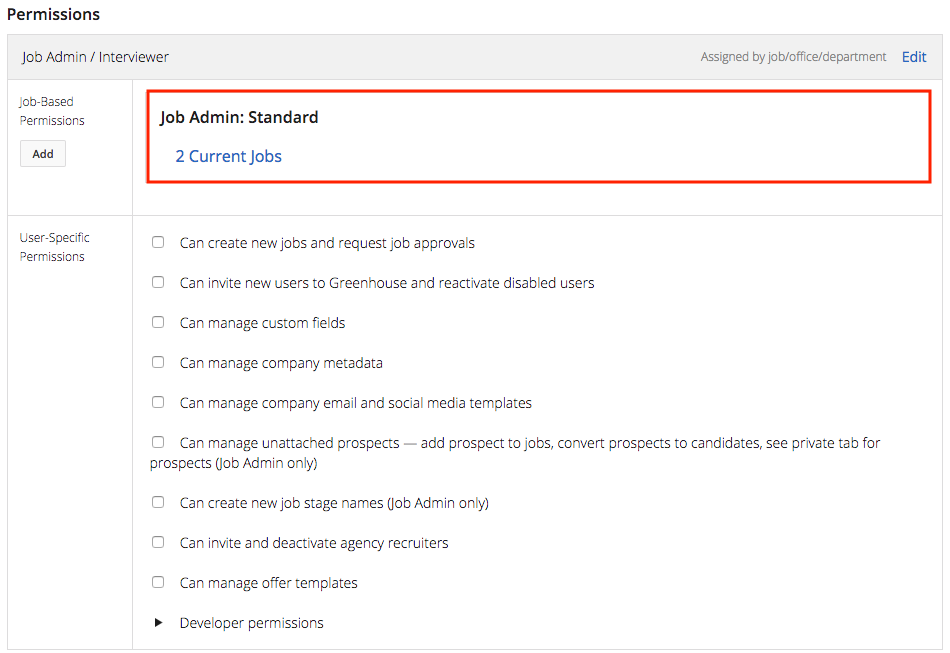Enable 'Can invite and deactivate agency recruiters'
950x653 pixels.
(158, 541)
